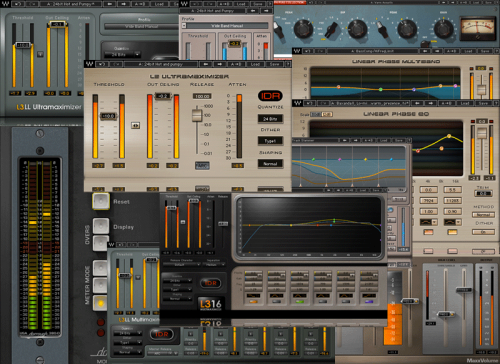
Task: Go to previous preset in L2 Ultramaximizer
Action: [206, 64]
